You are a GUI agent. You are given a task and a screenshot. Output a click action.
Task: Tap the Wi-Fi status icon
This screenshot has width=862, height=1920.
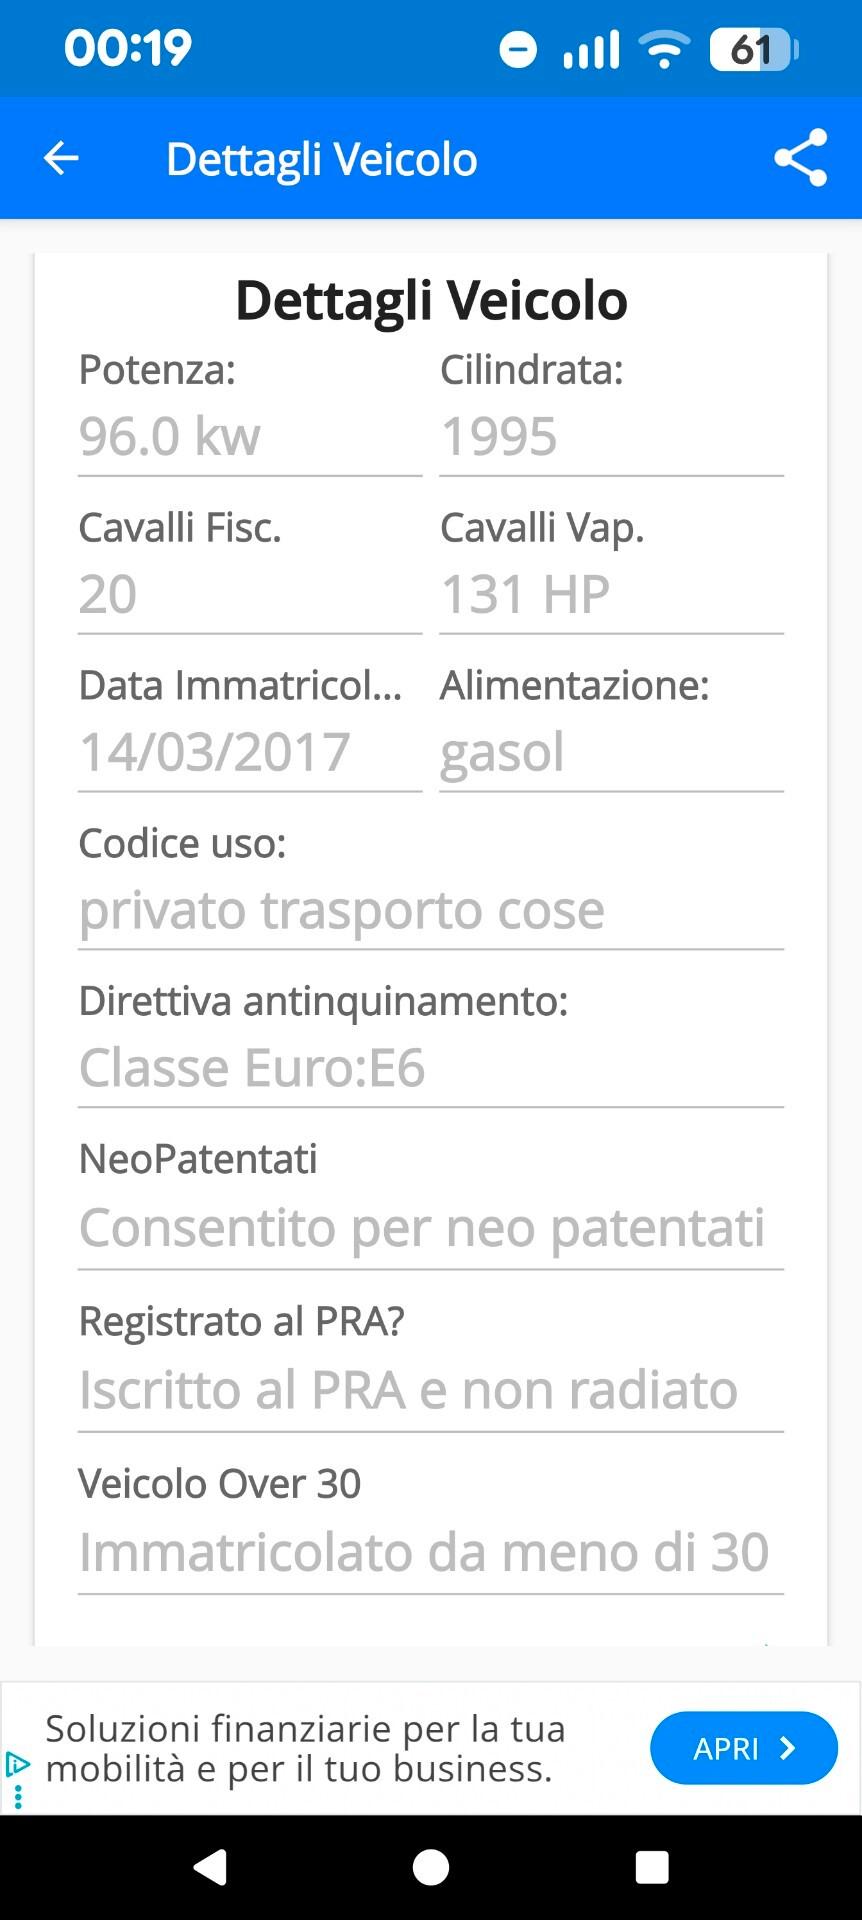tap(664, 49)
